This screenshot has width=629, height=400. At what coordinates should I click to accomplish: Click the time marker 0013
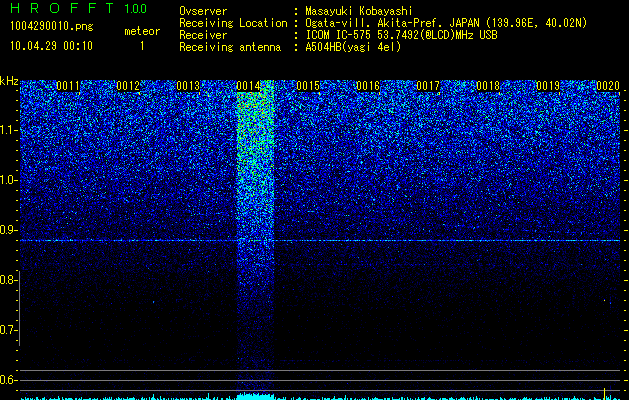coord(188,86)
